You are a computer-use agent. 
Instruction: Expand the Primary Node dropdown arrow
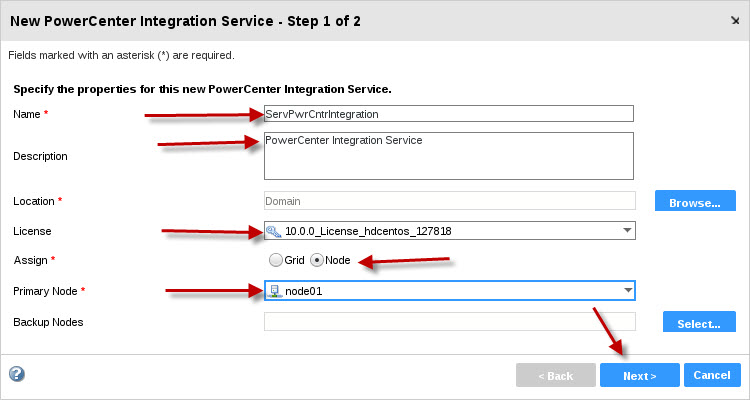click(628, 290)
